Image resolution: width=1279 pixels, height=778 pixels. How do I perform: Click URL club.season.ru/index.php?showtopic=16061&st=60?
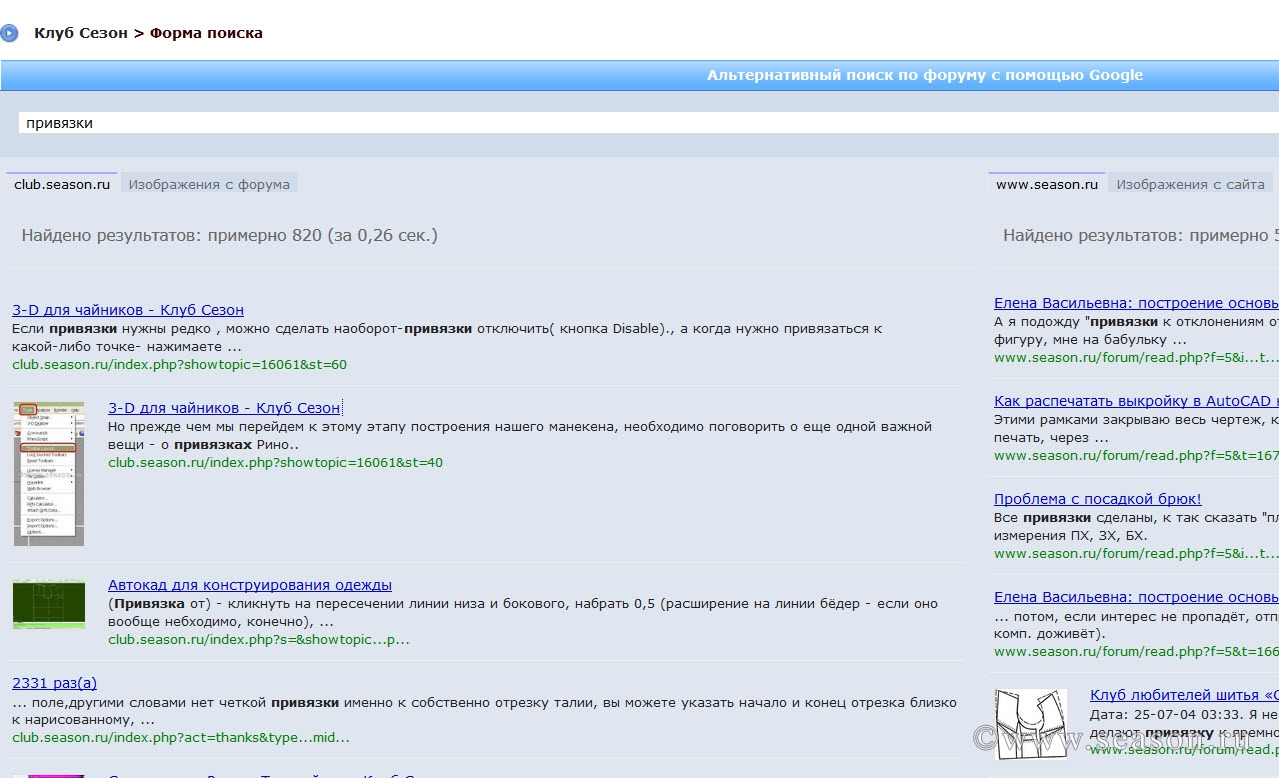(180, 365)
